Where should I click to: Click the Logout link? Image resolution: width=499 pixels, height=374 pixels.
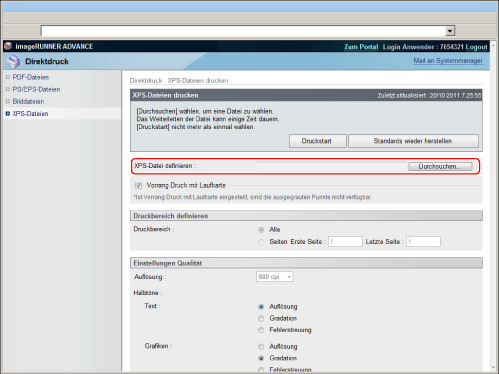click(477, 47)
